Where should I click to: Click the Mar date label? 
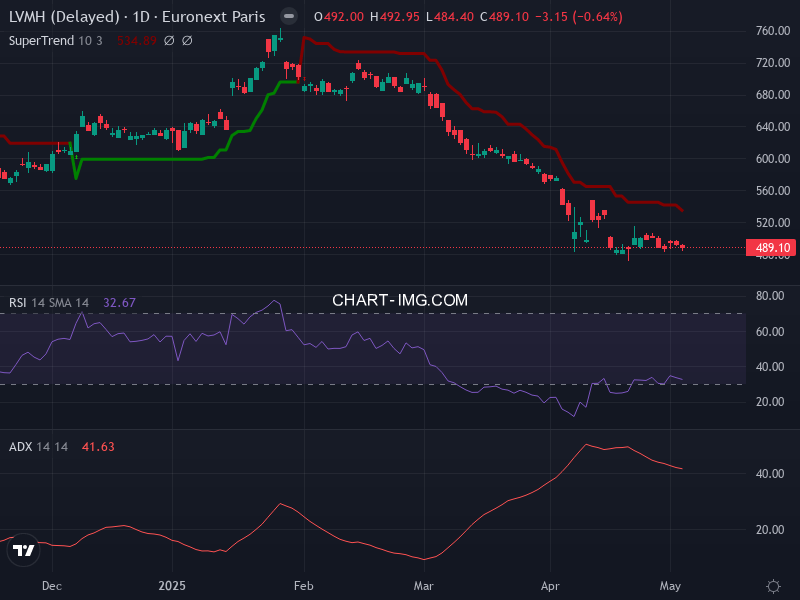pos(423,586)
